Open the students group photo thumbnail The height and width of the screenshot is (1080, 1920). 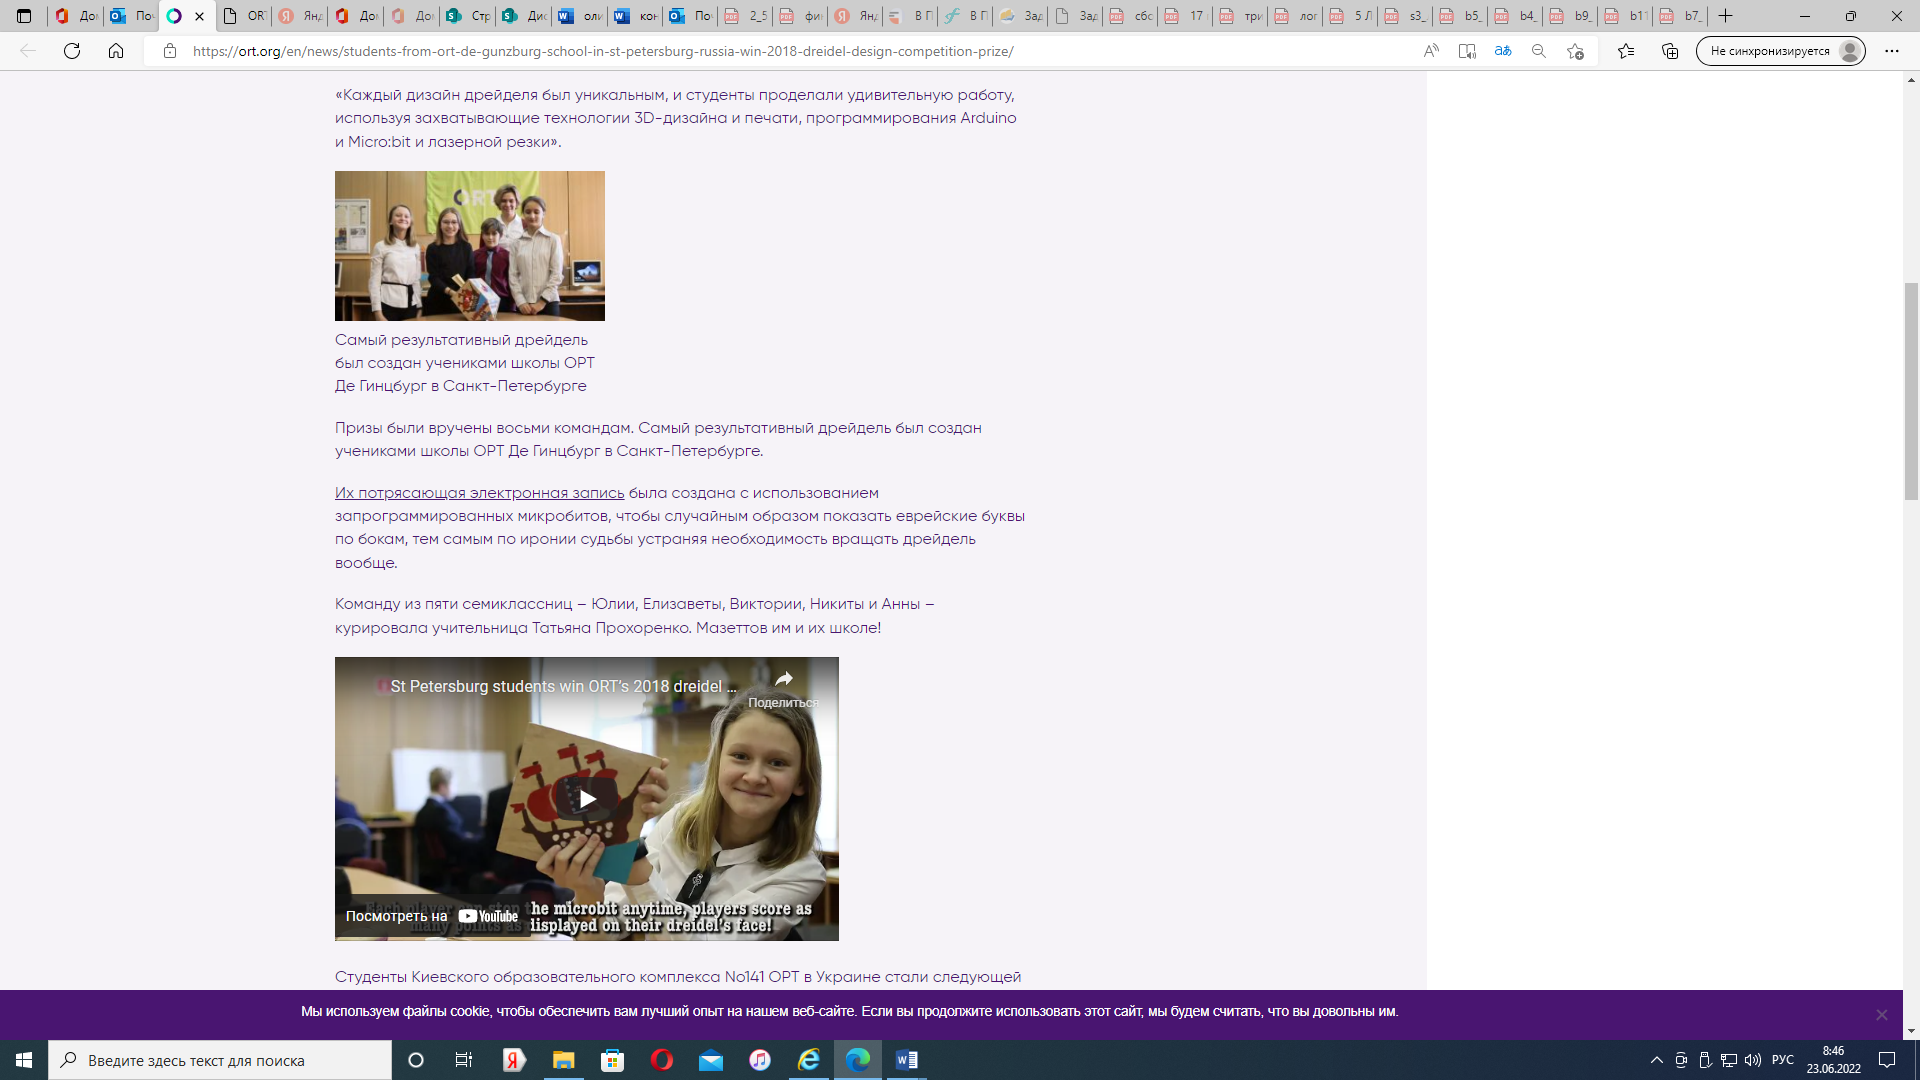tap(469, 246)
